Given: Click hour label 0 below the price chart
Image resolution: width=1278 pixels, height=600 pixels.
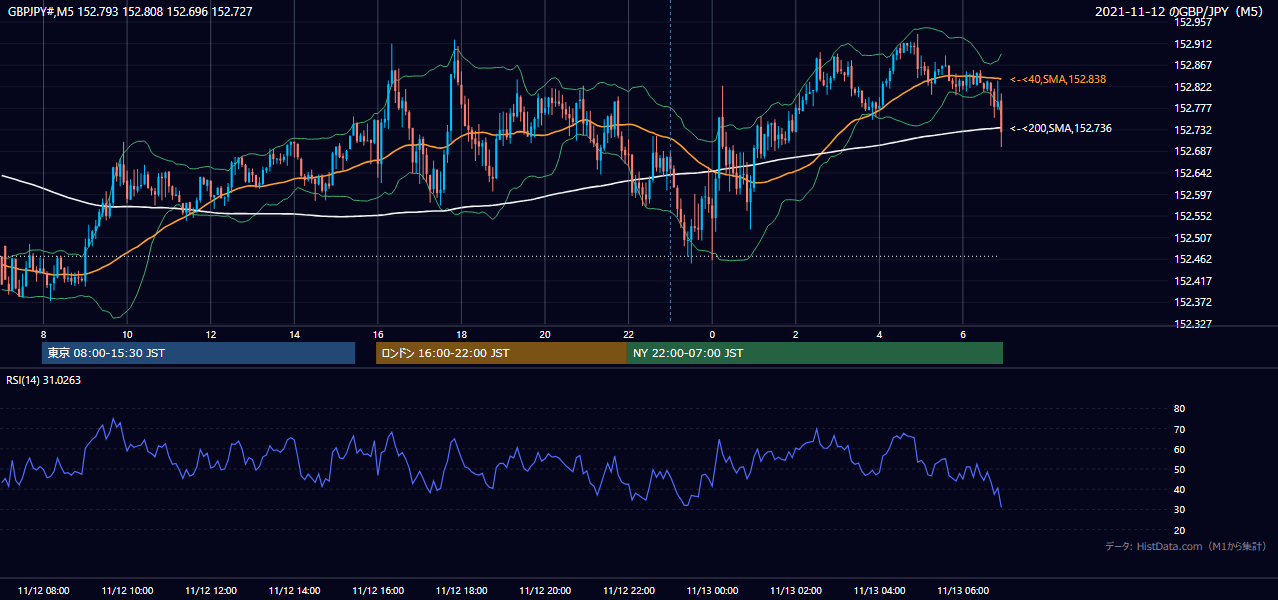Looking at the screenshot, I should (712, 334).
